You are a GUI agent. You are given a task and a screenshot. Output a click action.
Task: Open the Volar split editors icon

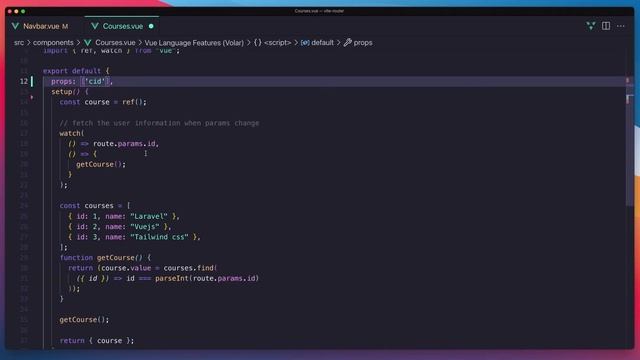[x=591, y=26]
